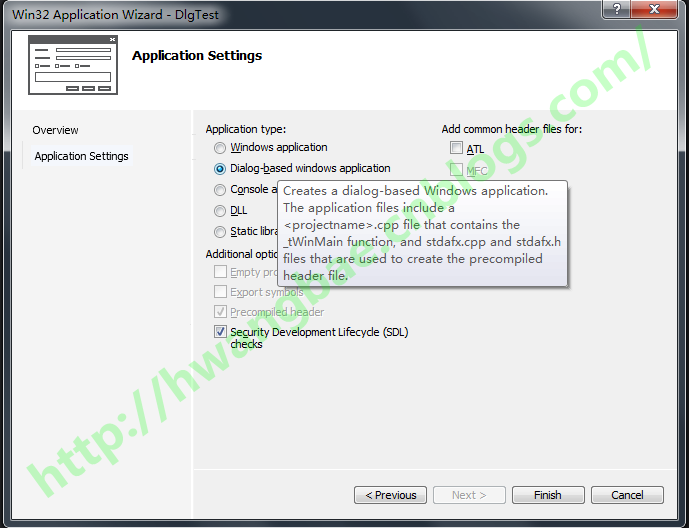Cancel the Win32 Application Wizard
The image size is (689, 528).
[x=627, y=495]
